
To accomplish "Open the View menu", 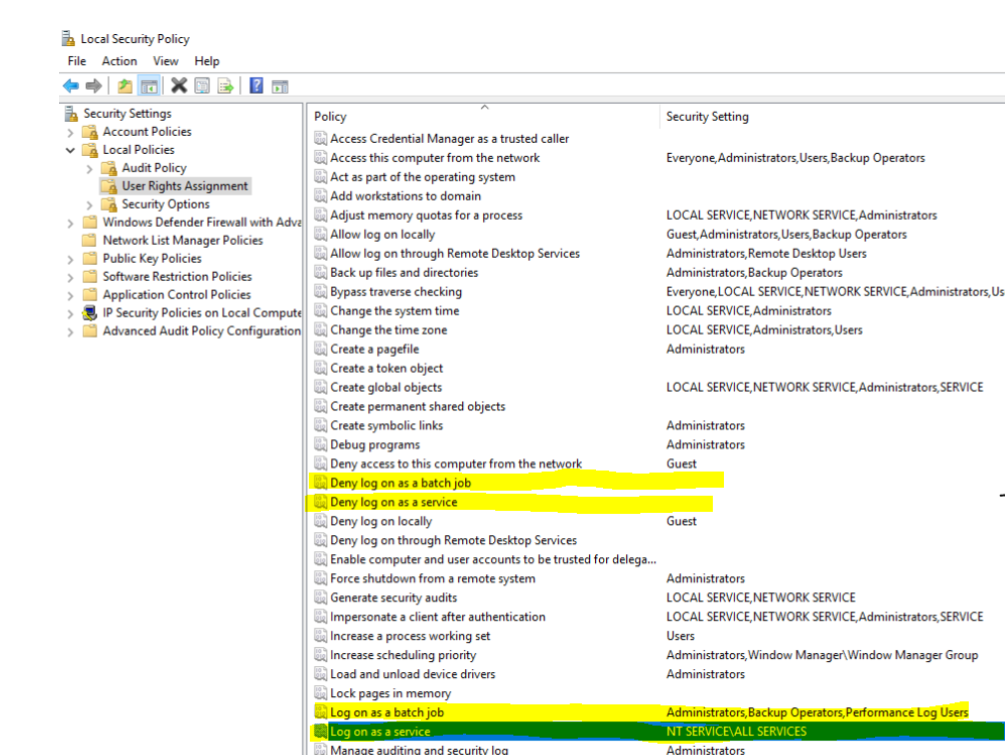I will coord(166,61).
